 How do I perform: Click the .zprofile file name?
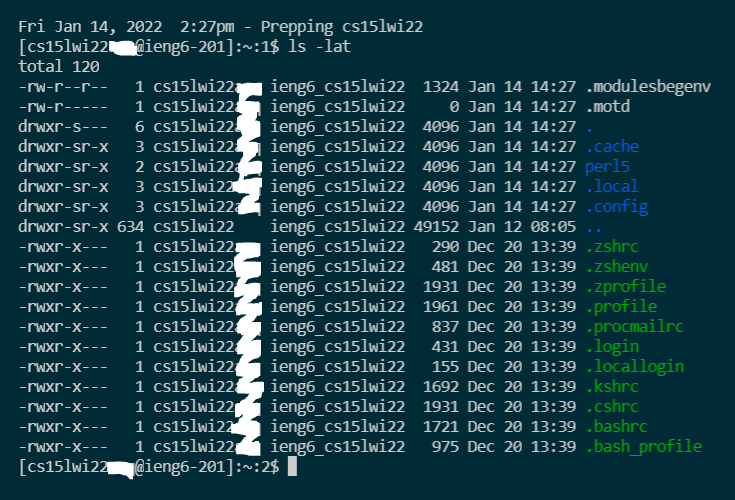pos(625,287)
